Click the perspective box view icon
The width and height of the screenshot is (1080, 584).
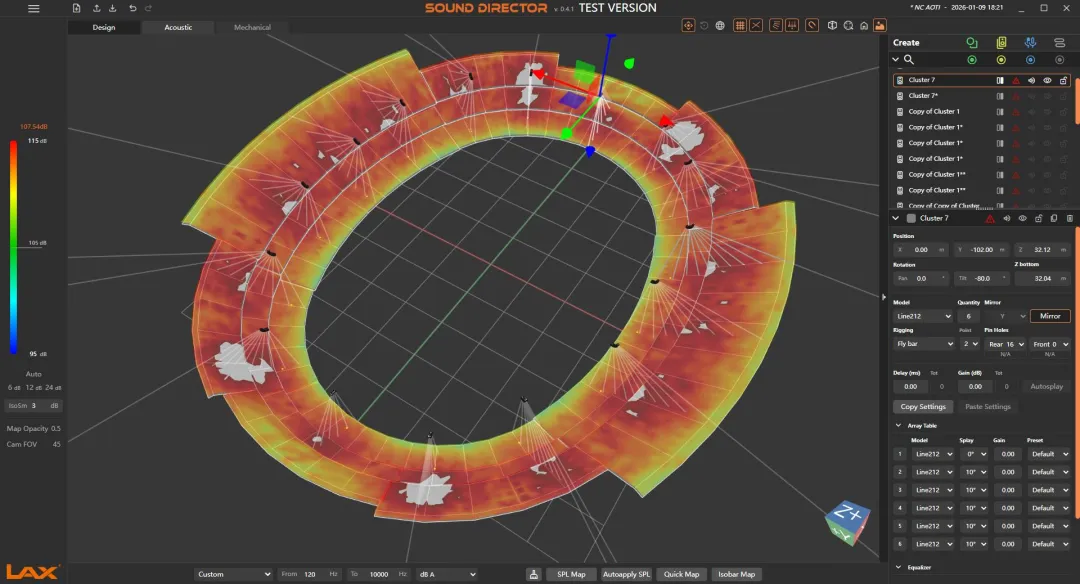832,25
